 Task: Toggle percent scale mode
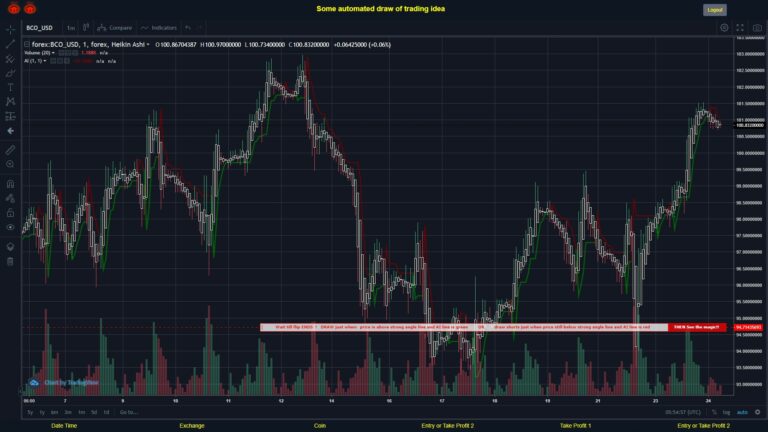point(714,412)
